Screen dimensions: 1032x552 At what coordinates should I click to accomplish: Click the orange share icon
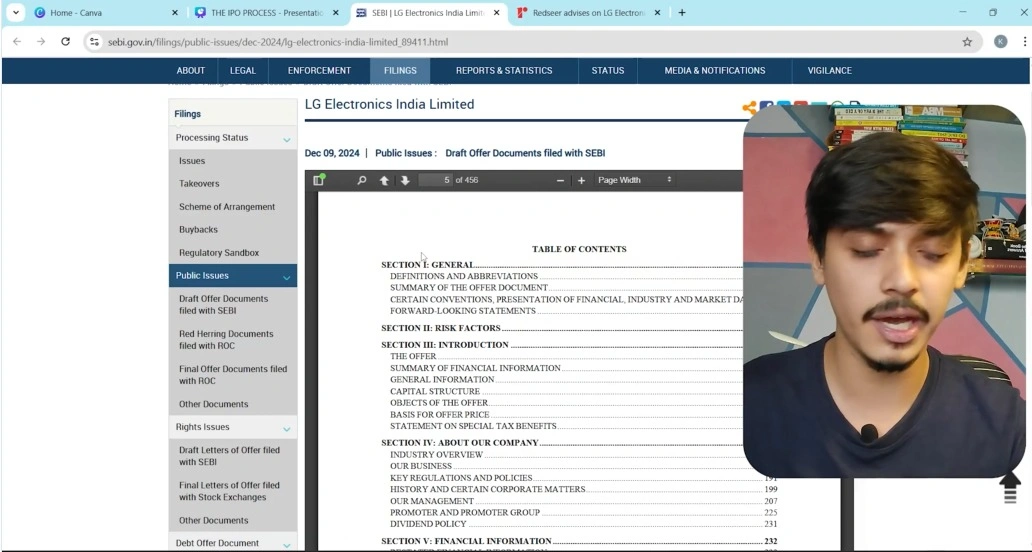tap(749, 109)
